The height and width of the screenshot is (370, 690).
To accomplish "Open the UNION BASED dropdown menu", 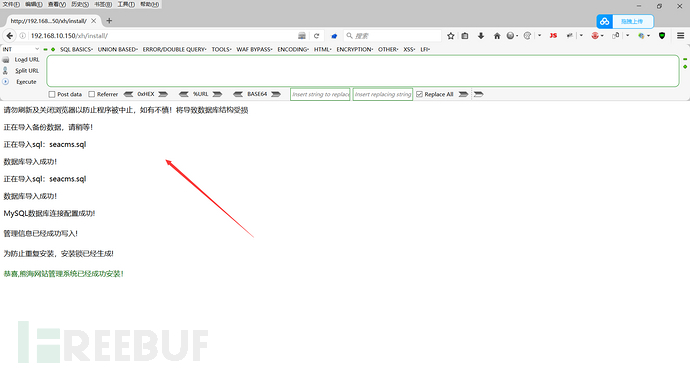I will point(117,49).
